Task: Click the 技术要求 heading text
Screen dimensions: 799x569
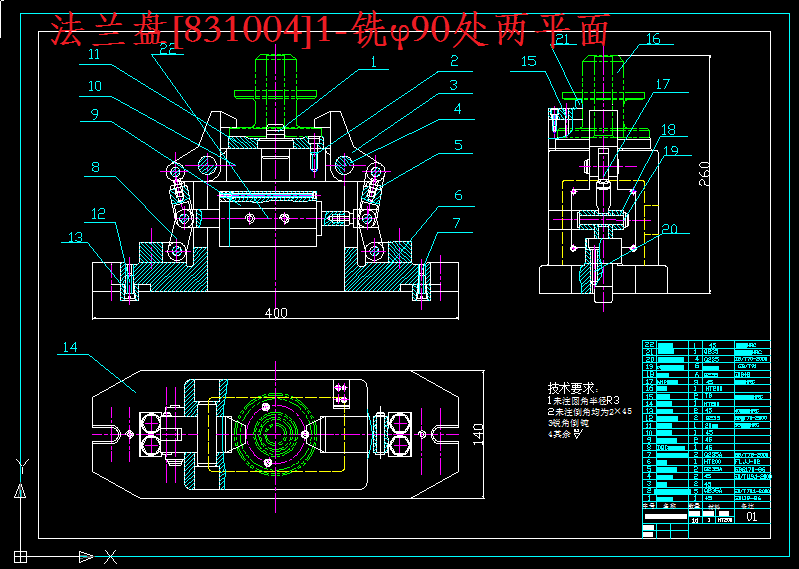Action: click(x=574, y=388)
